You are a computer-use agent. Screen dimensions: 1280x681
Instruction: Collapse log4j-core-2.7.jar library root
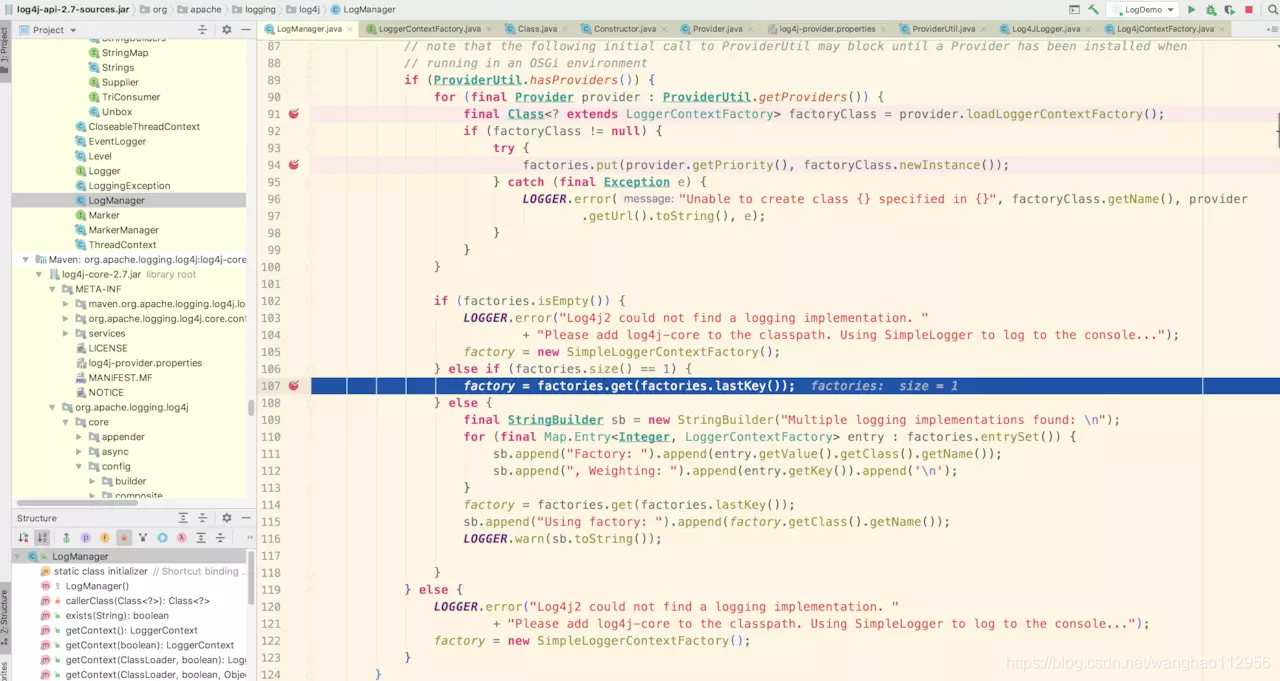pos(40,274)
